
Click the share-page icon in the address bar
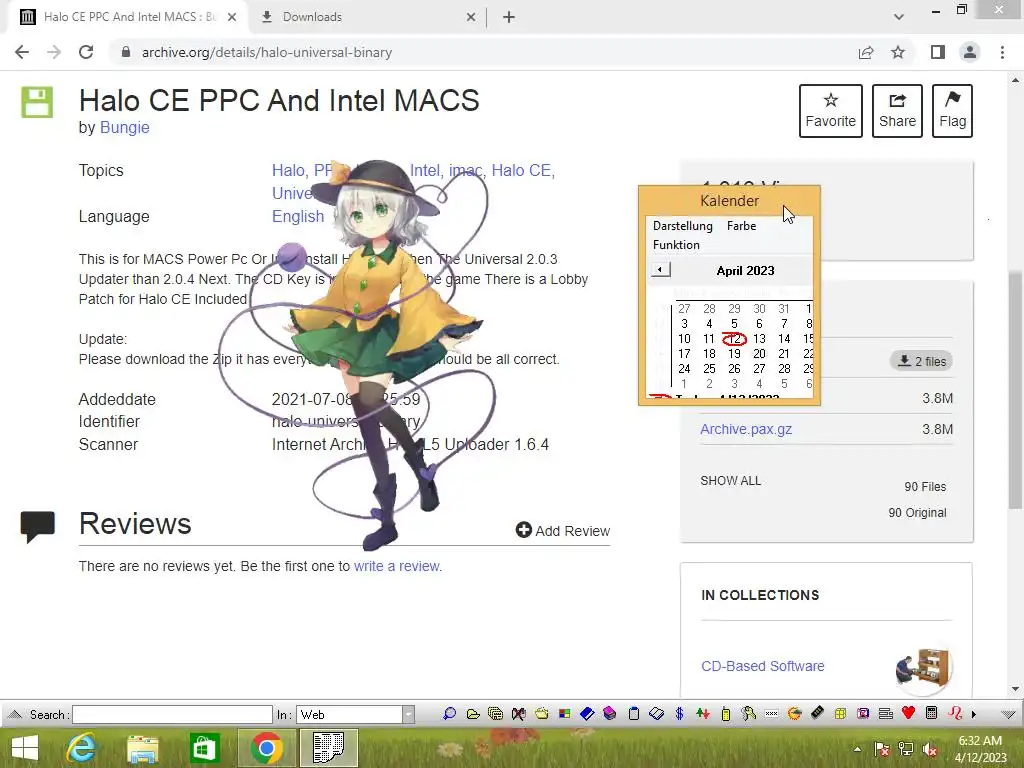pos(866,52)
